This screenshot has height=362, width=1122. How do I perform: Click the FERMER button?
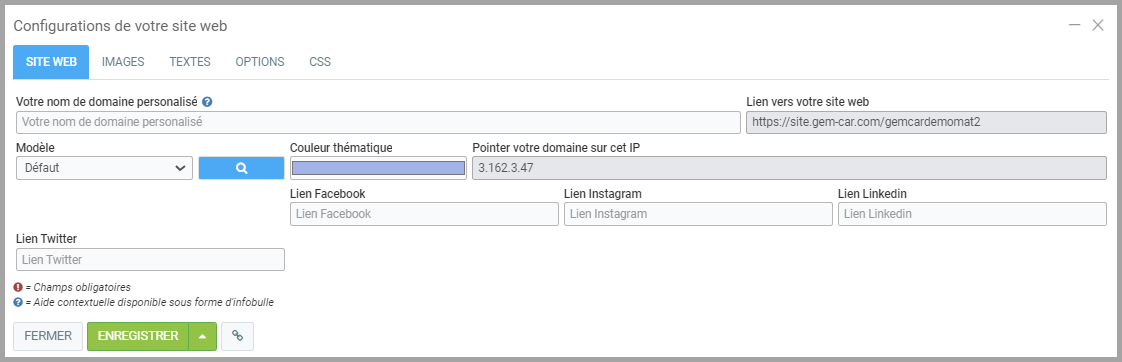point(48,336)
